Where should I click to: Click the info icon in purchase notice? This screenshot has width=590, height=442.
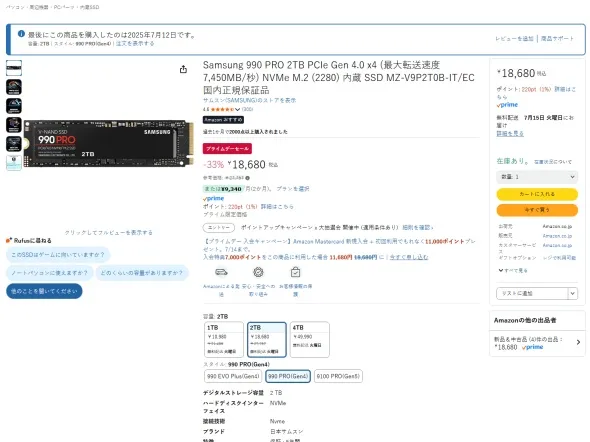[x=21, y=34]
